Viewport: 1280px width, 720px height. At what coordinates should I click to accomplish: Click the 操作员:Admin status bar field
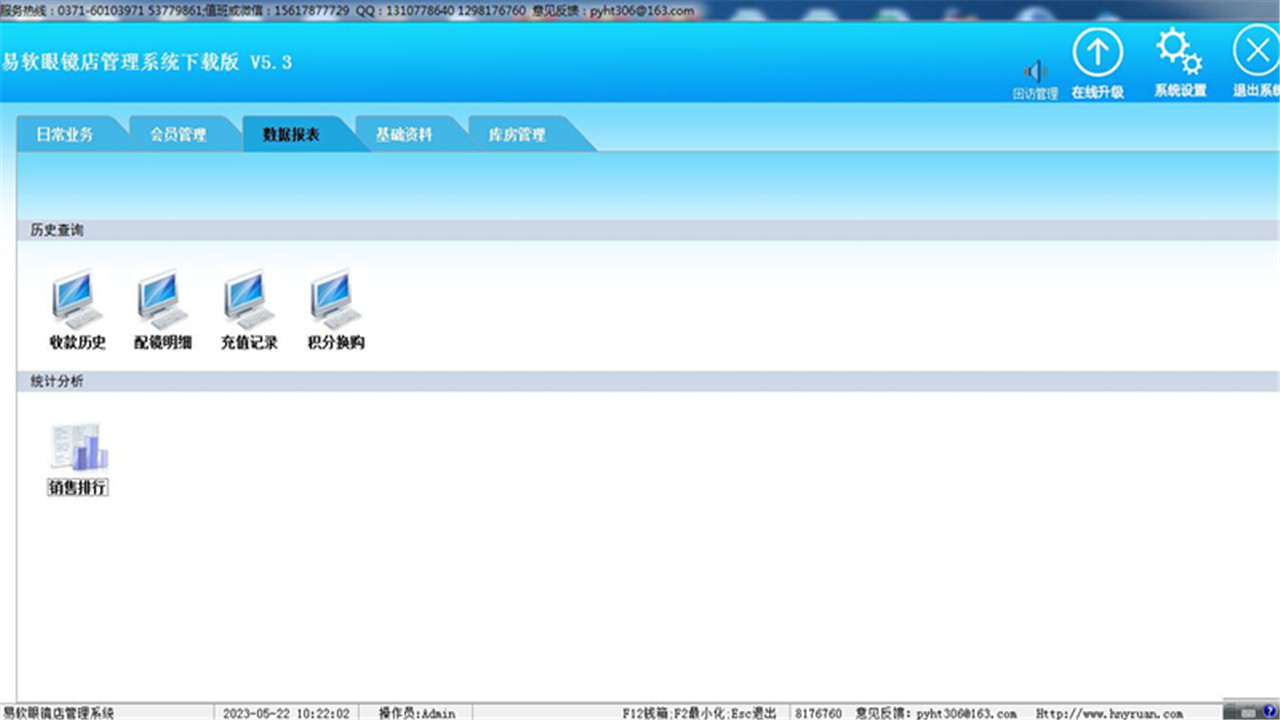tap(419, 713)
